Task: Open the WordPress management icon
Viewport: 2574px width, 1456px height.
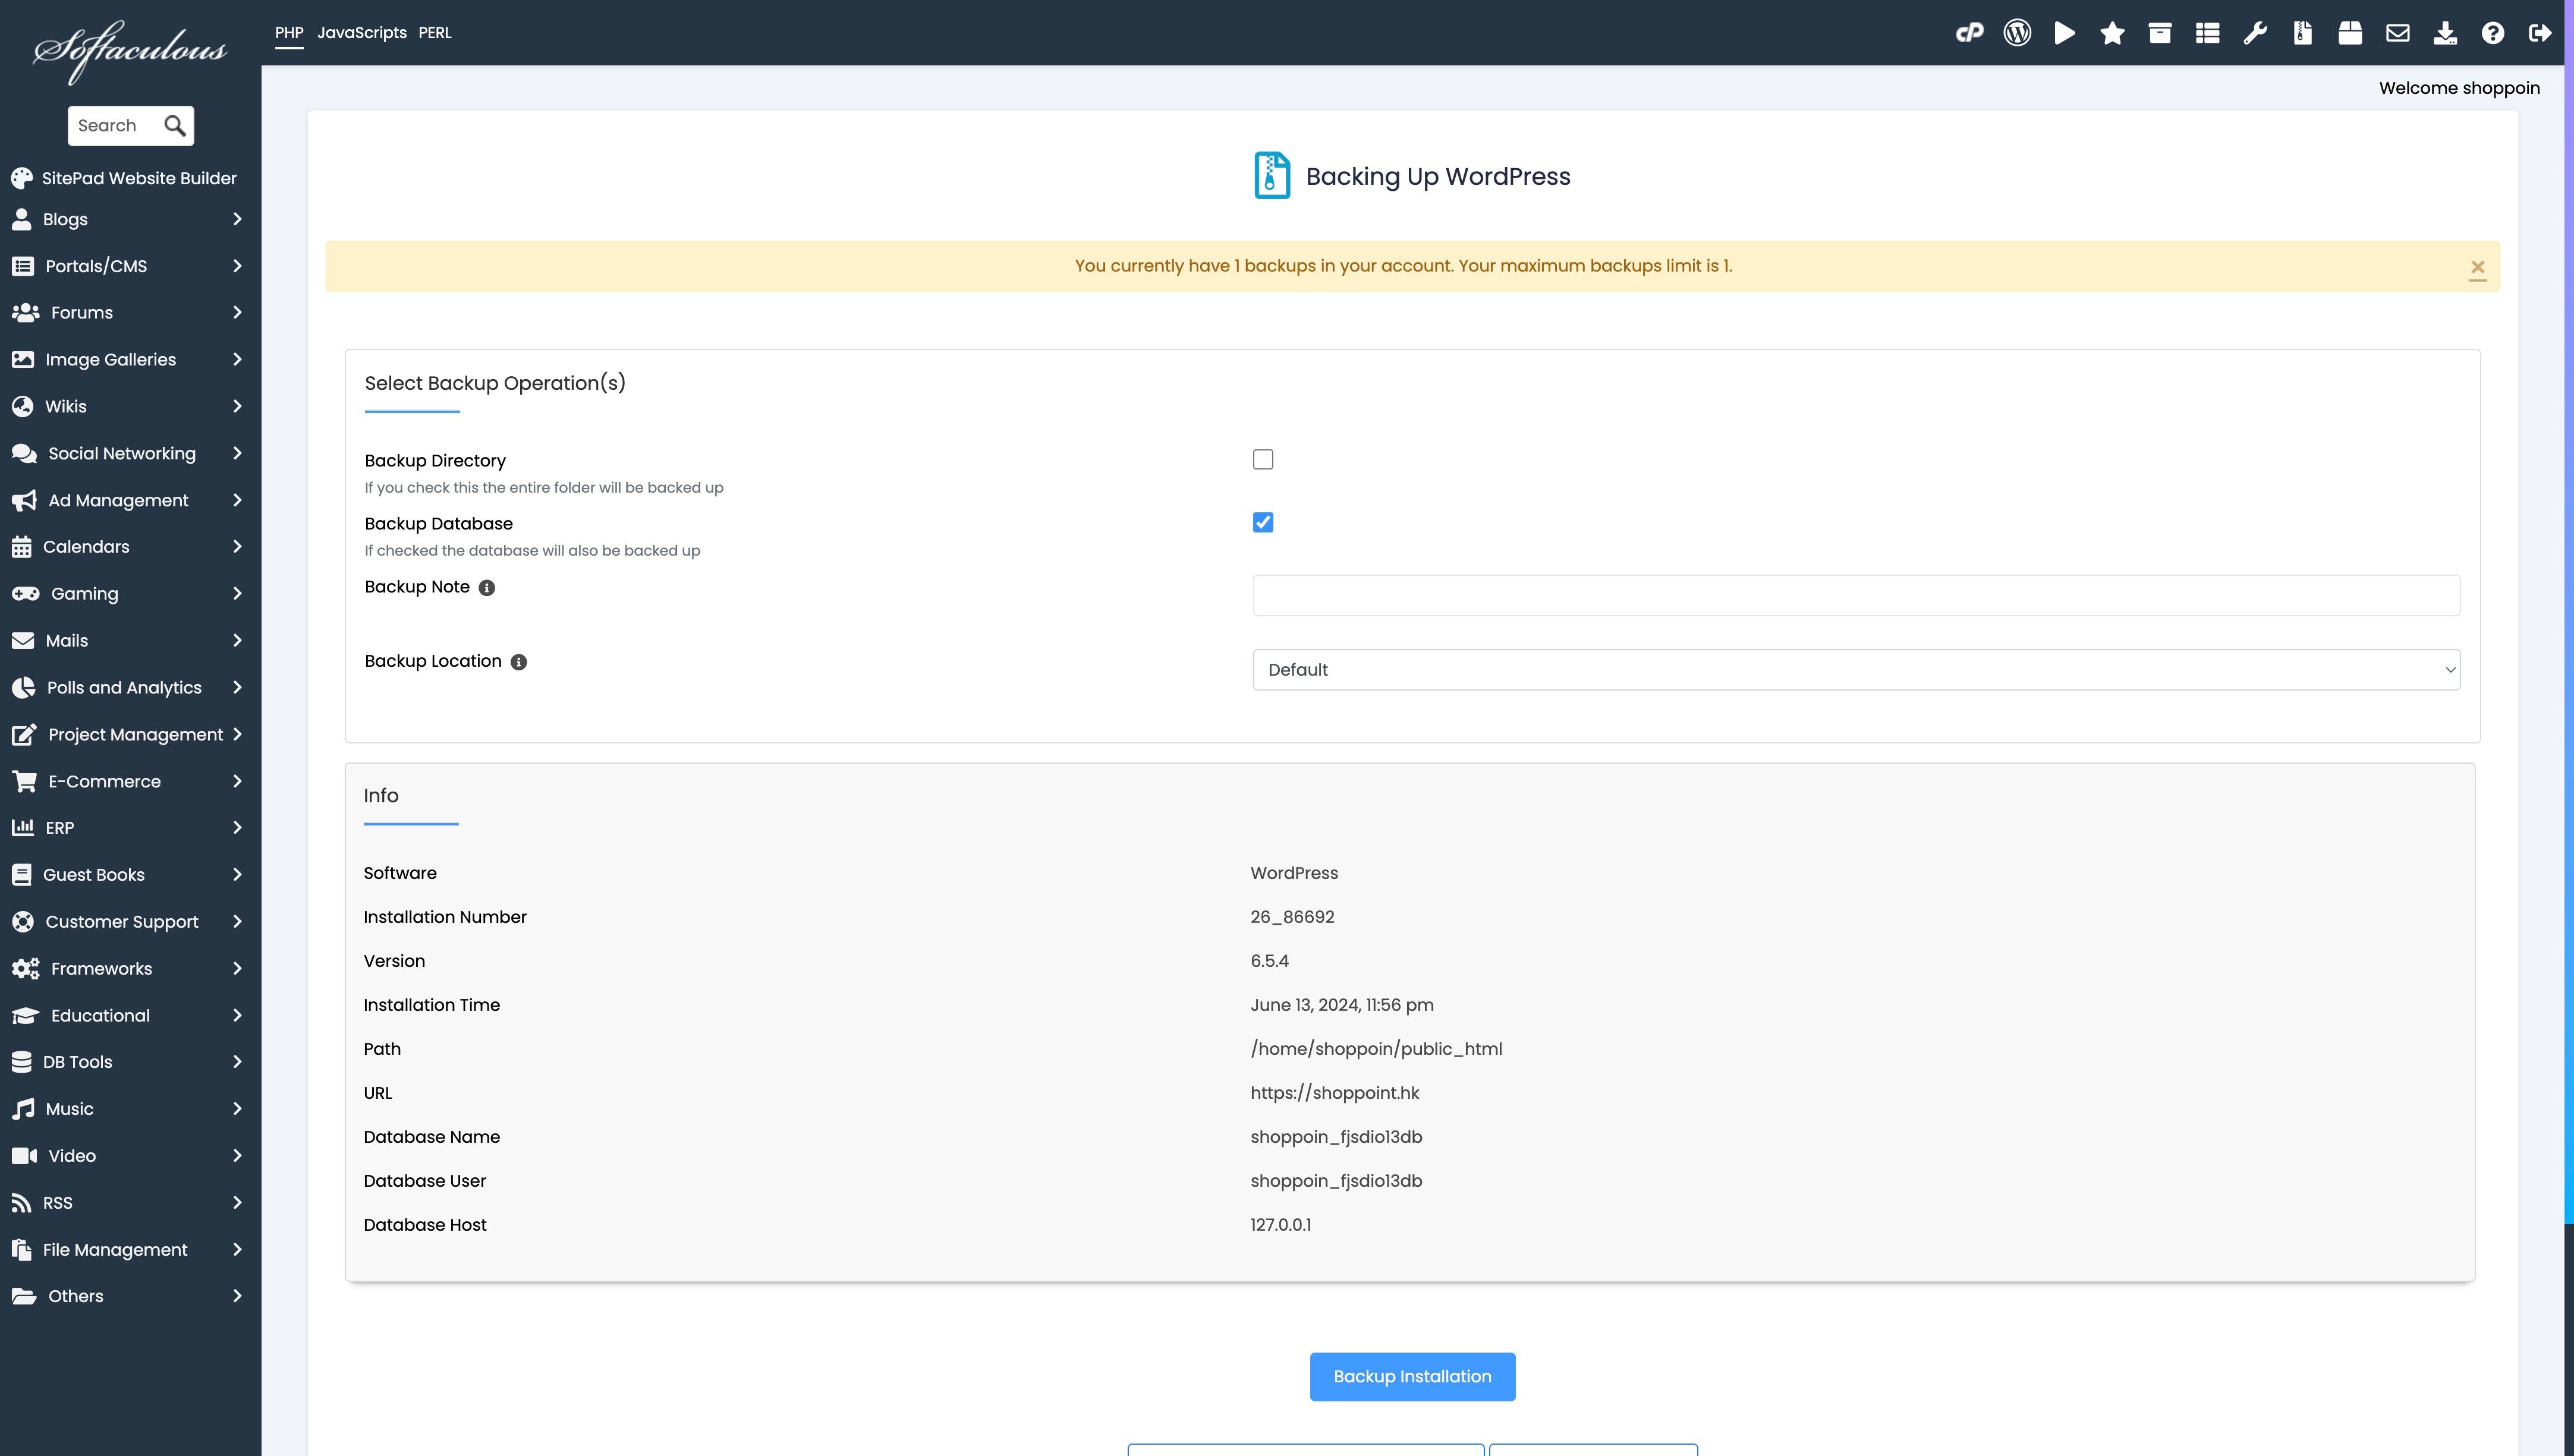Action: pos(2017,33)
